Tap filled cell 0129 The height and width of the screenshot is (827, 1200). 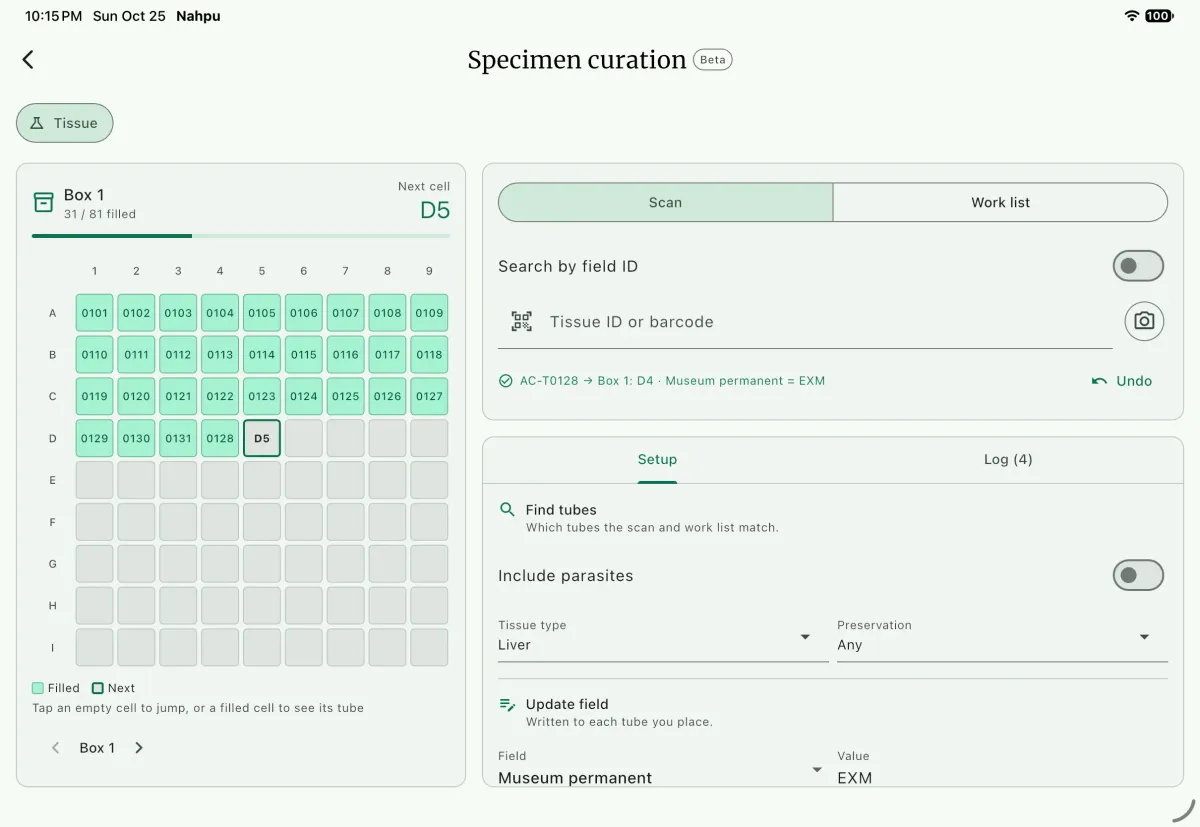95,438
